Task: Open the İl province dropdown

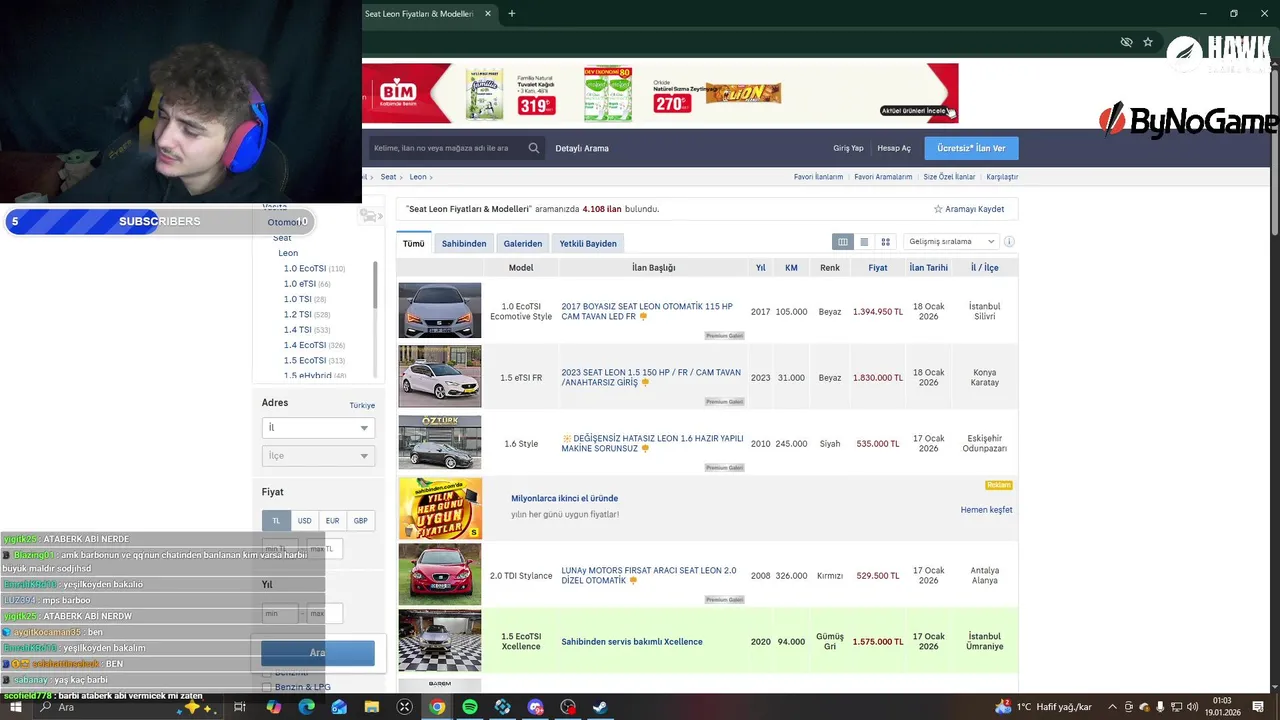Action: pos(318,428)
